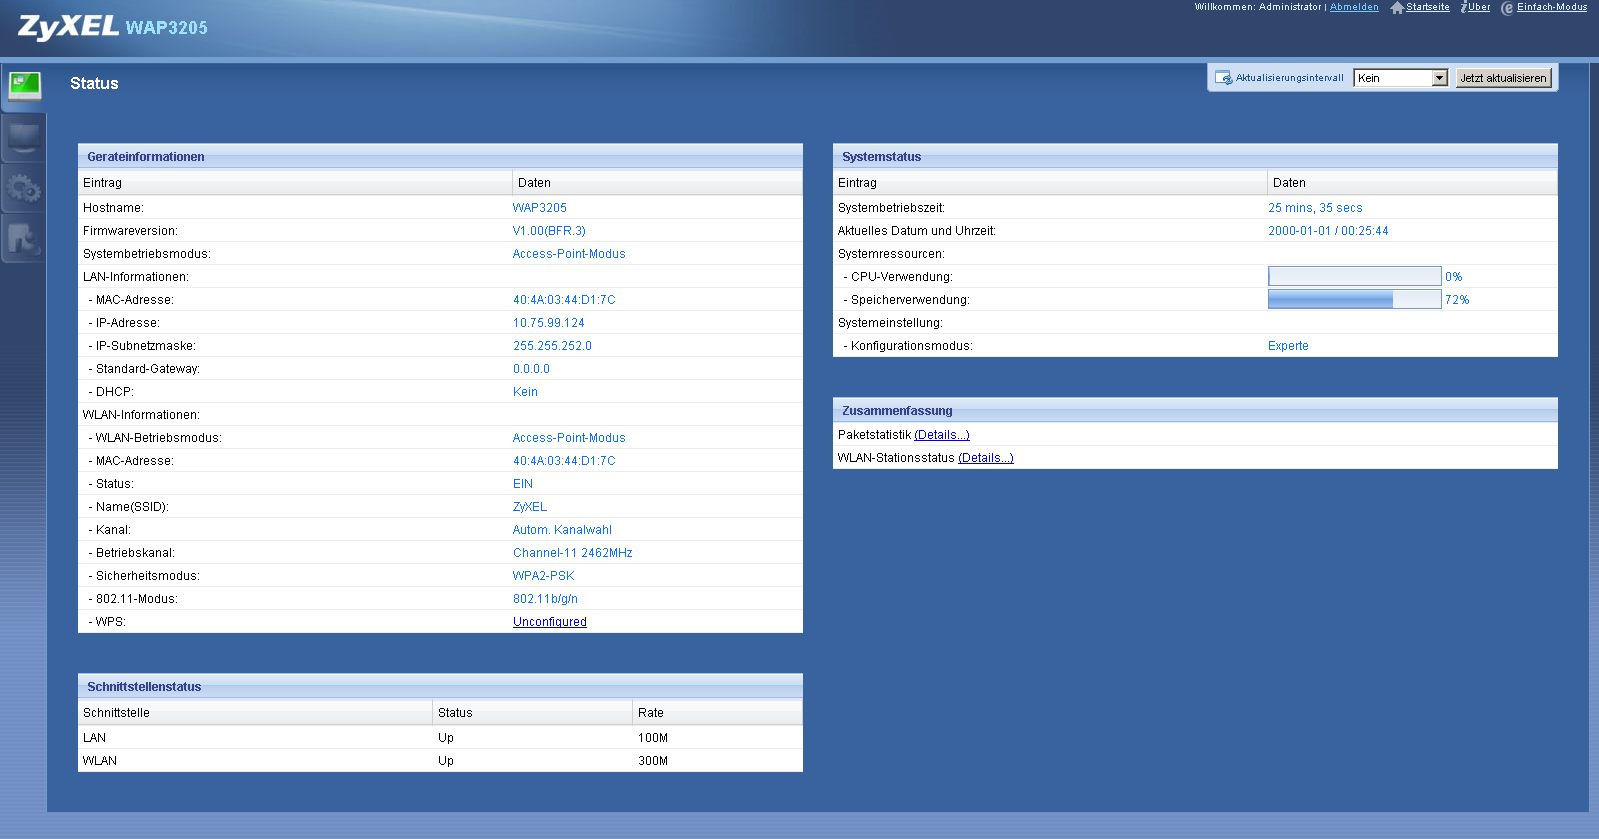This screenshot has height=839, width=1599.
Task: Click the refresh interval icon
Action: point(1223,78)
